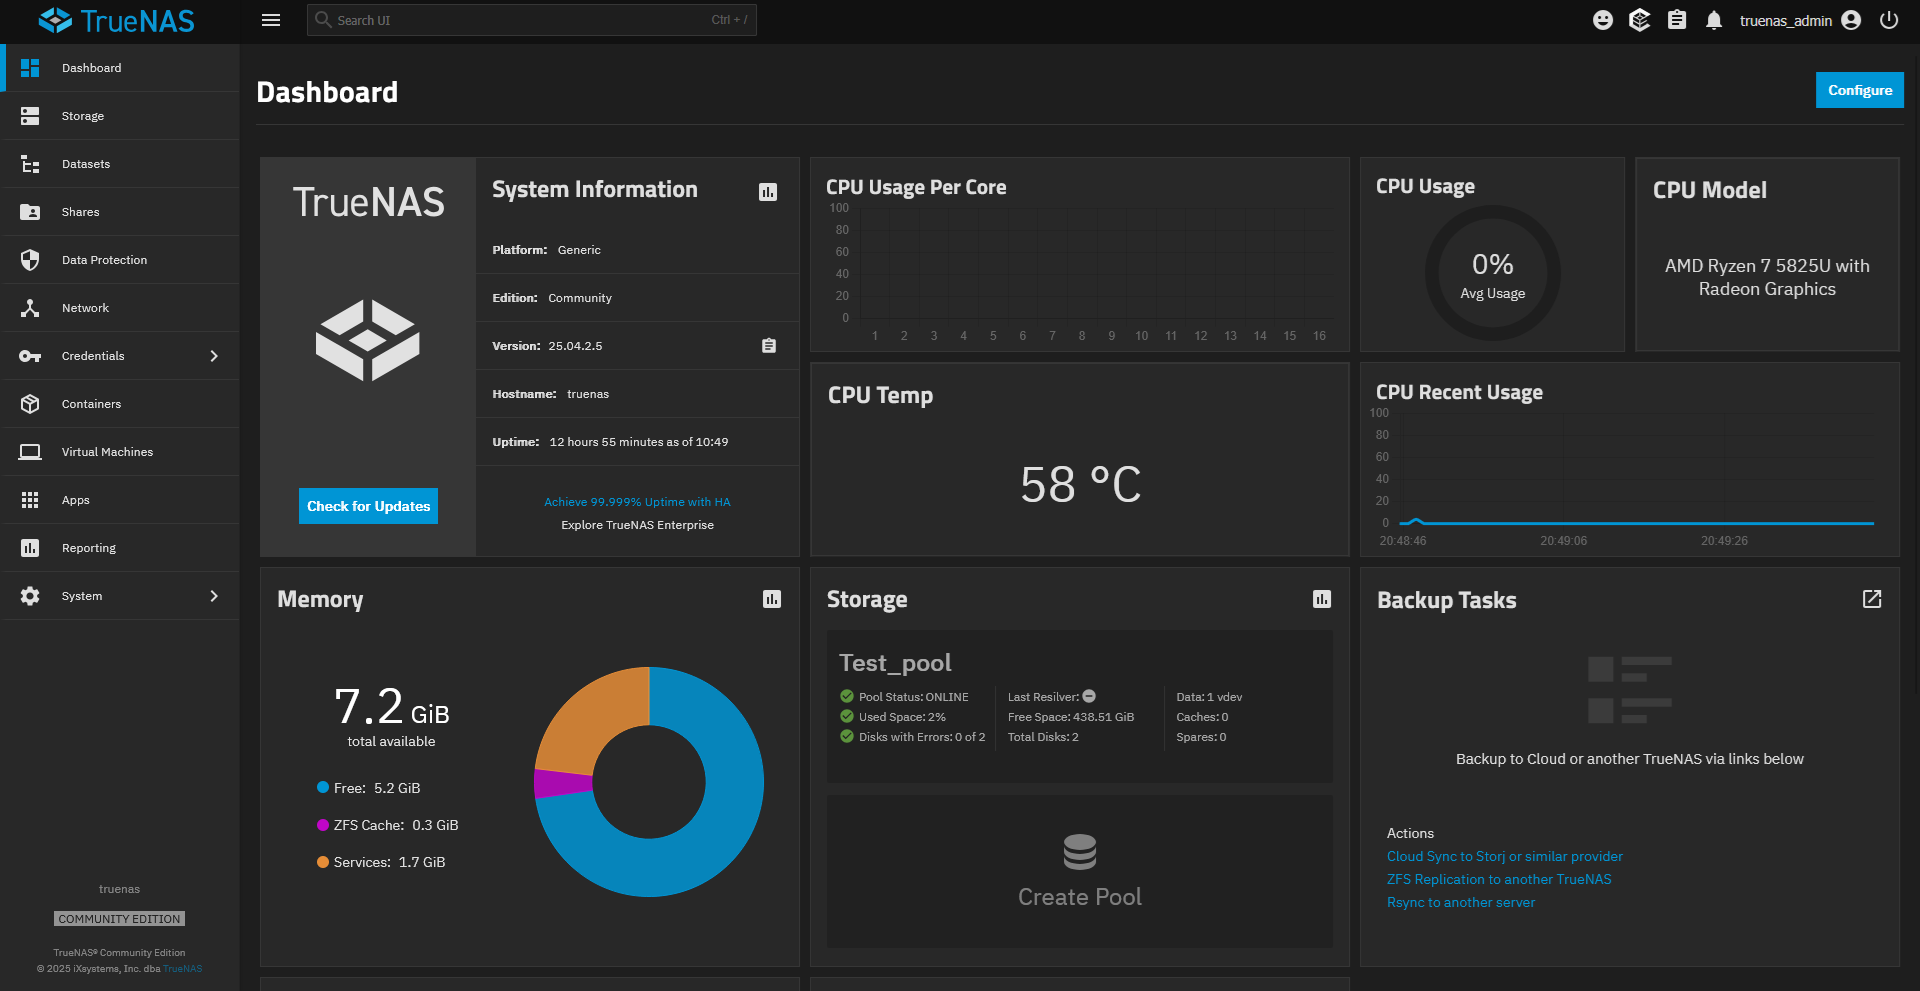Click the Check for Updates button
The image size is (1920, 991).
click(368, 506)
